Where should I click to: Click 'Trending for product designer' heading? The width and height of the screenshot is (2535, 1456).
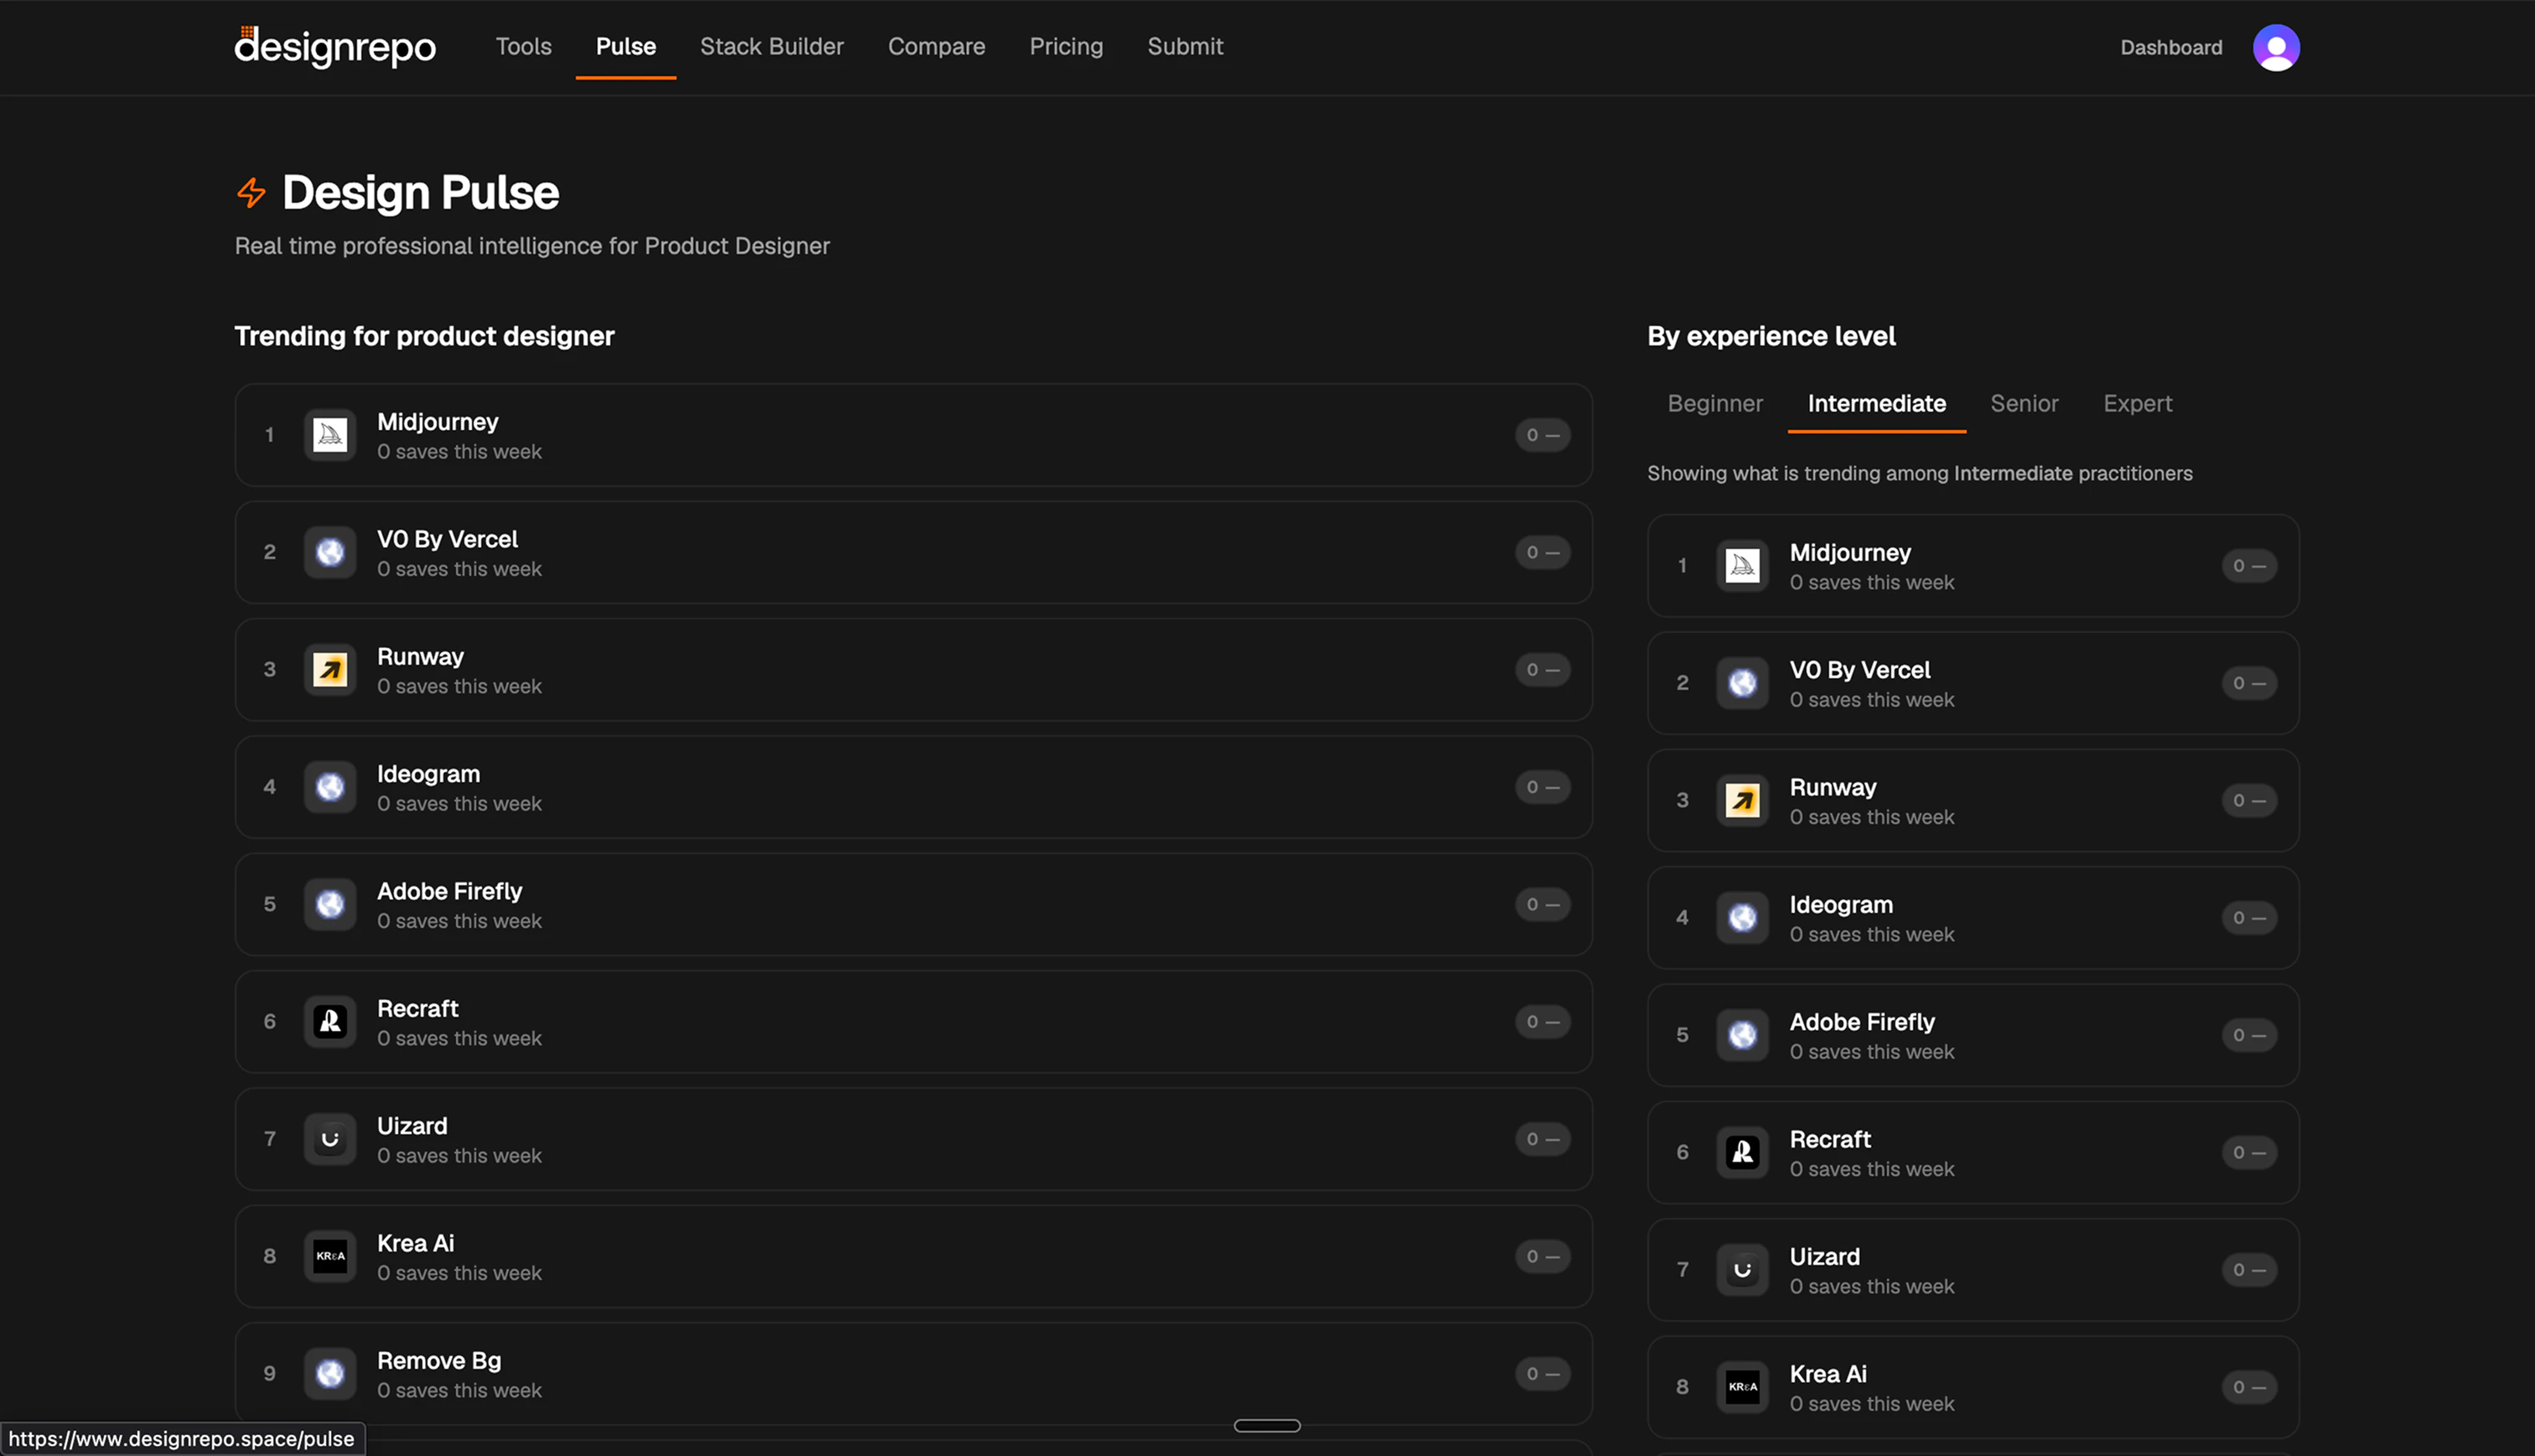pyautogui.click(x=424, y=336)
